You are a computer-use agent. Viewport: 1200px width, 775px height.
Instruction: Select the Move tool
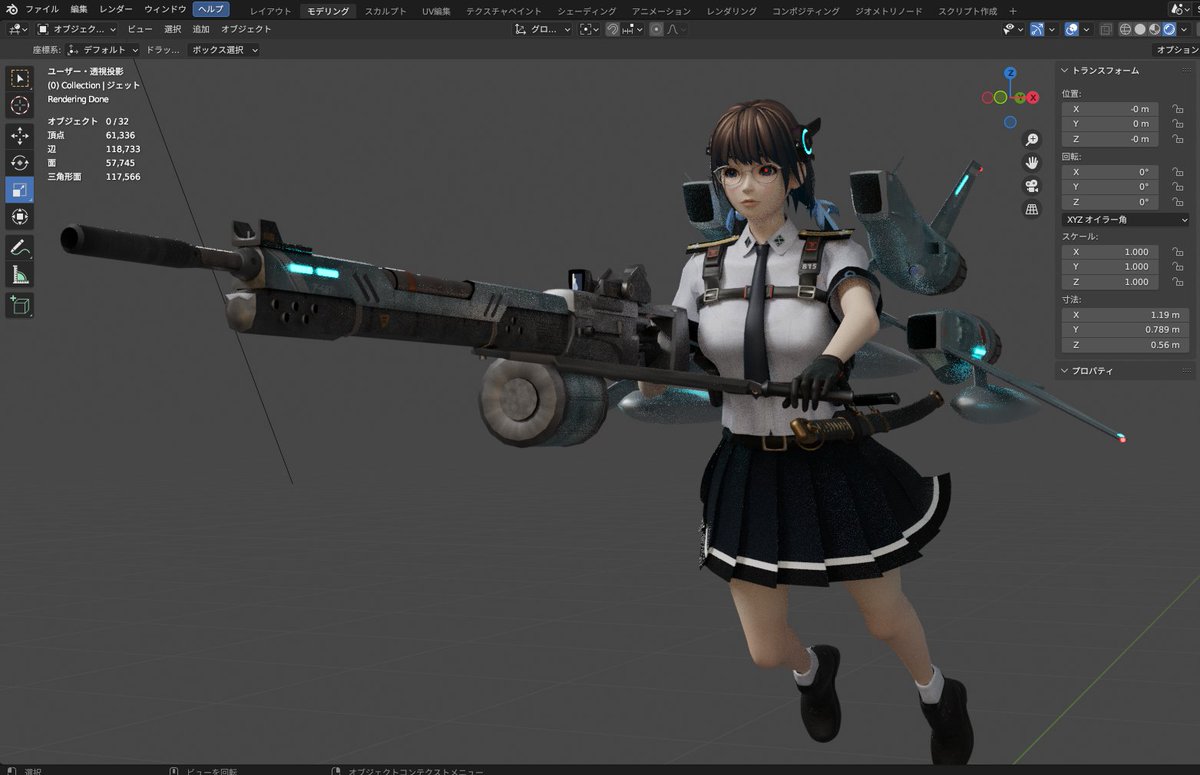click(x=20, y=135)
